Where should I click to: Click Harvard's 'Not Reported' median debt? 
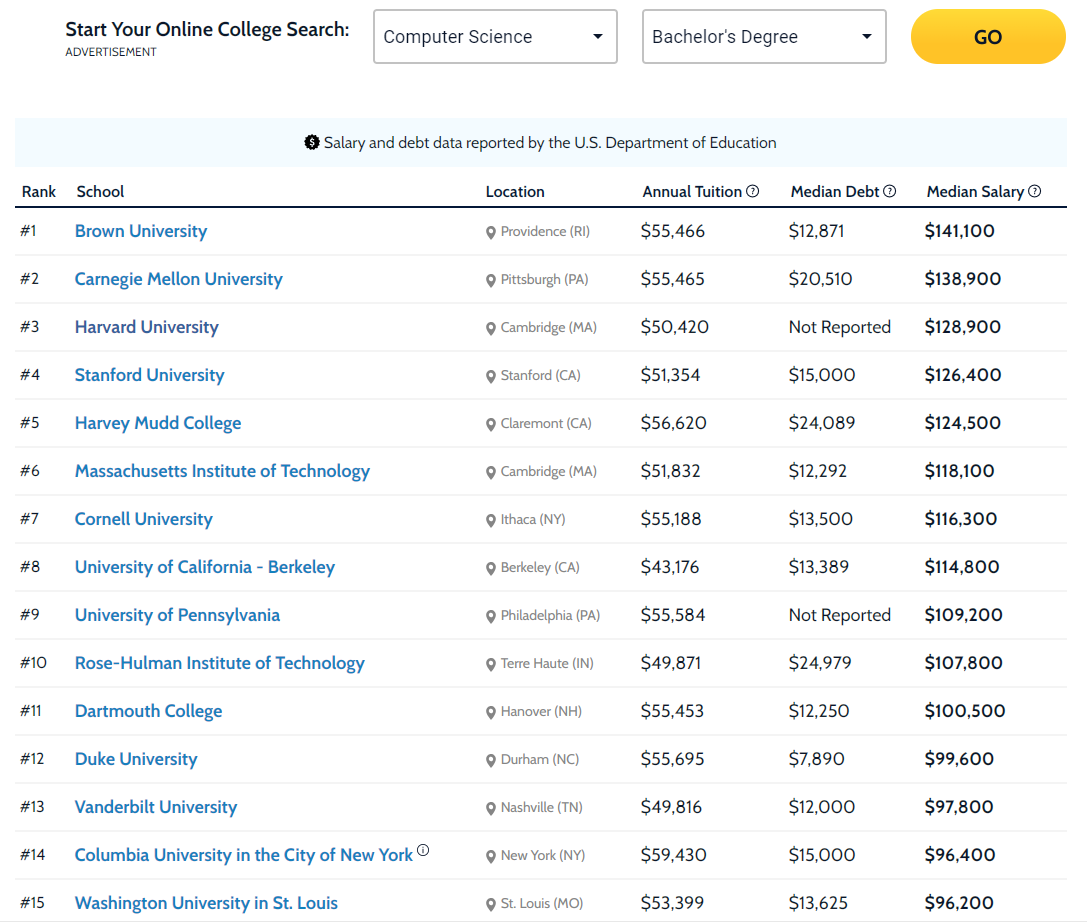[840, 327]
